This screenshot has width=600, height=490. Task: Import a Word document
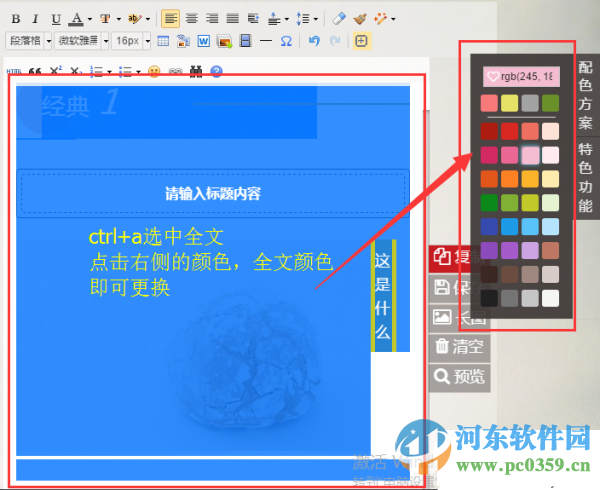click(x=204, y=41)
